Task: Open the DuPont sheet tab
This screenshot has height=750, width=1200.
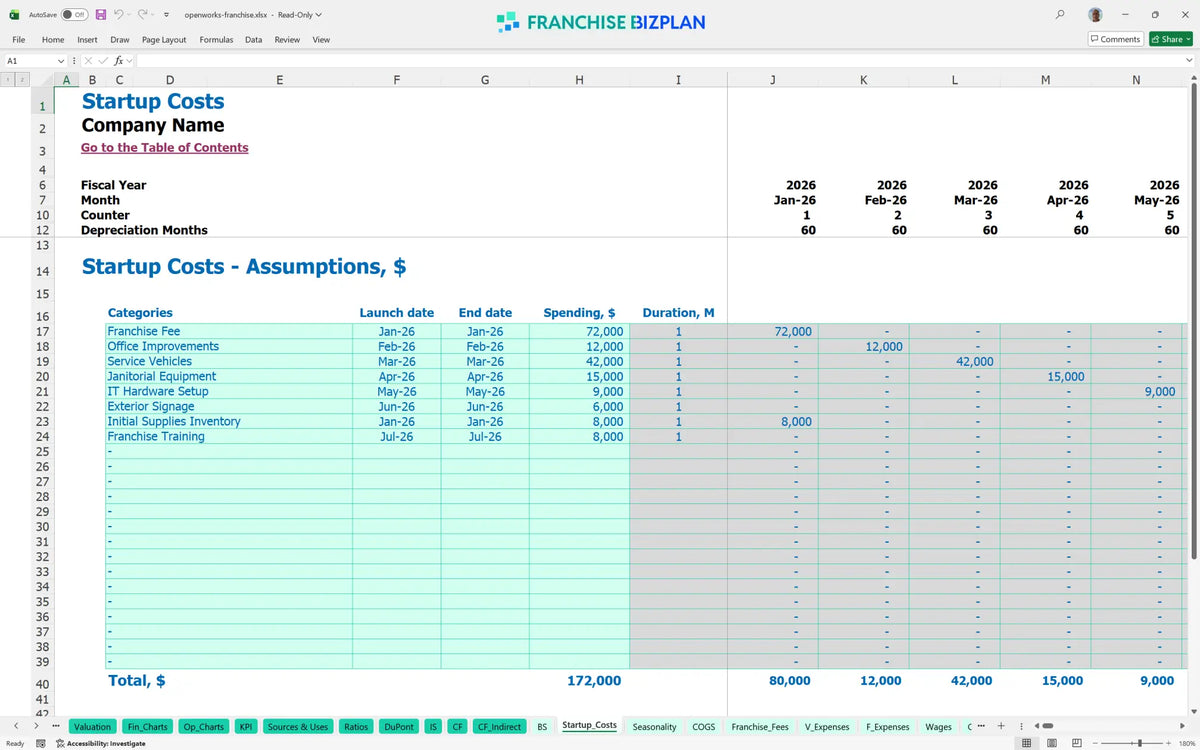Action: (x=400, y=727)
